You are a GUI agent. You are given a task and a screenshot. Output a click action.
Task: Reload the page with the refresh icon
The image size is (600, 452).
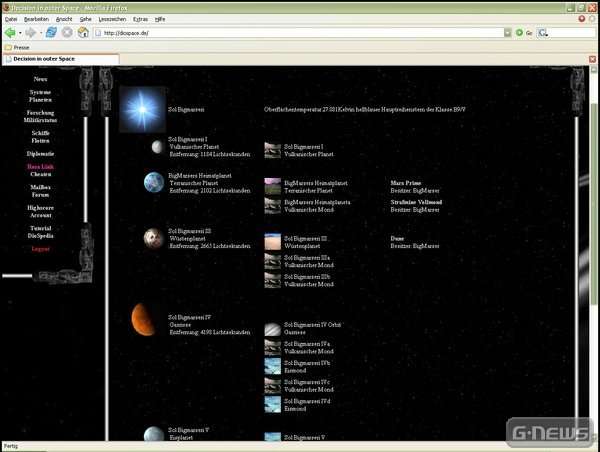coord(51,33)
